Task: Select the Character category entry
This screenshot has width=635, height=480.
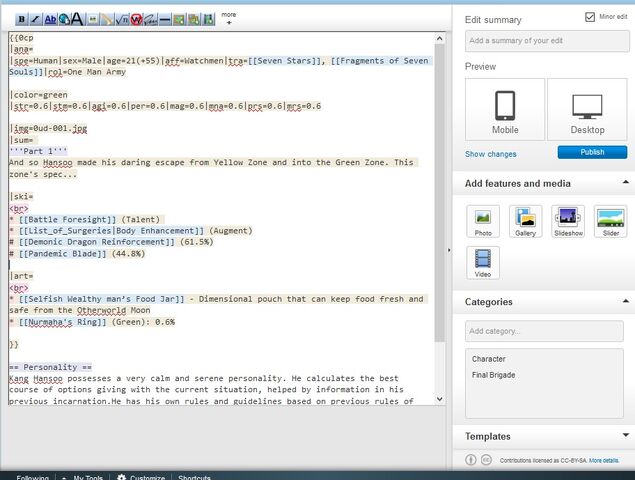Action: (488, 359)
